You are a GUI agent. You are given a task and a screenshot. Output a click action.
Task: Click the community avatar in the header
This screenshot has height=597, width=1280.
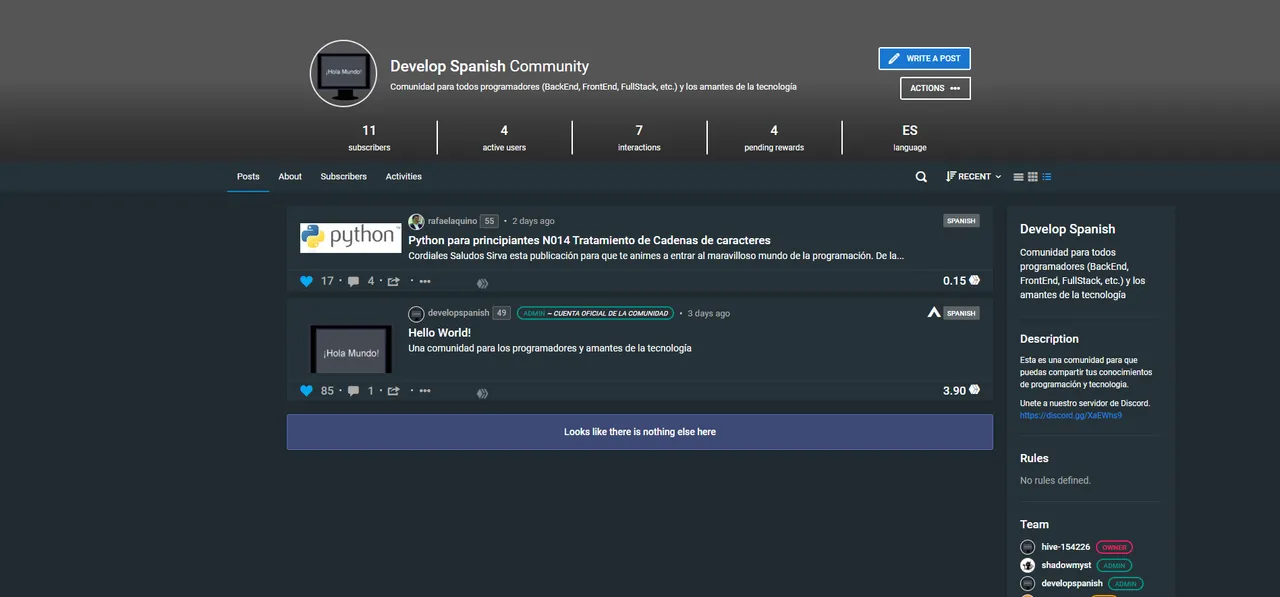343,74
